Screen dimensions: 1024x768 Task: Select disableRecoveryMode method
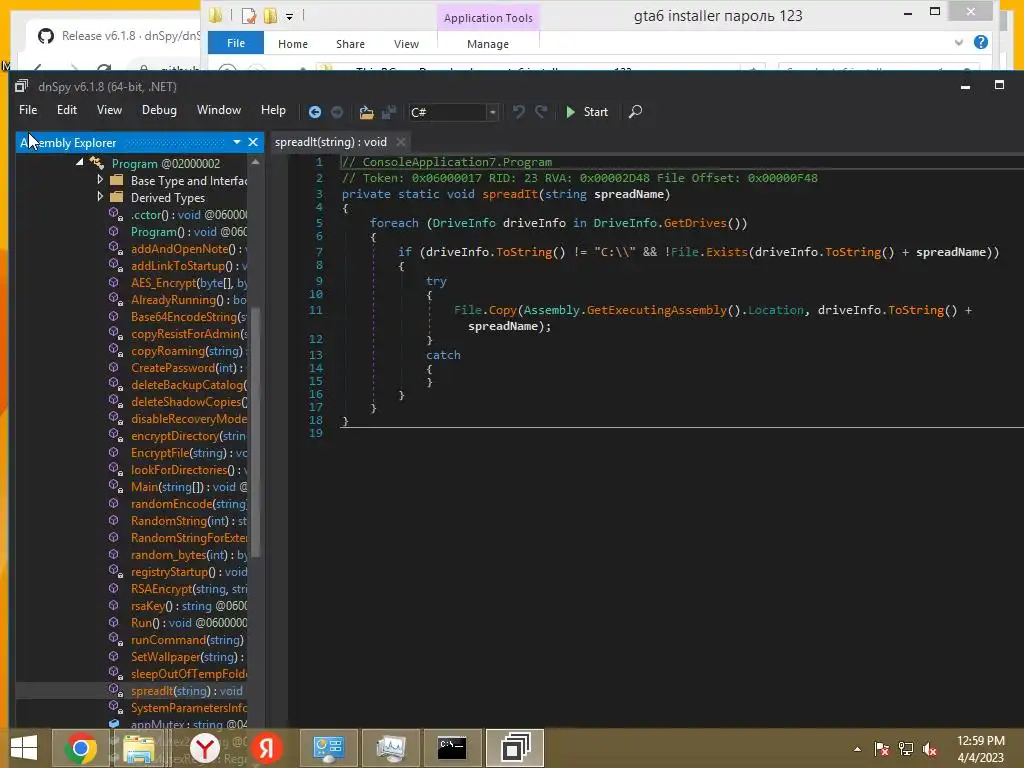click(189, 419)
